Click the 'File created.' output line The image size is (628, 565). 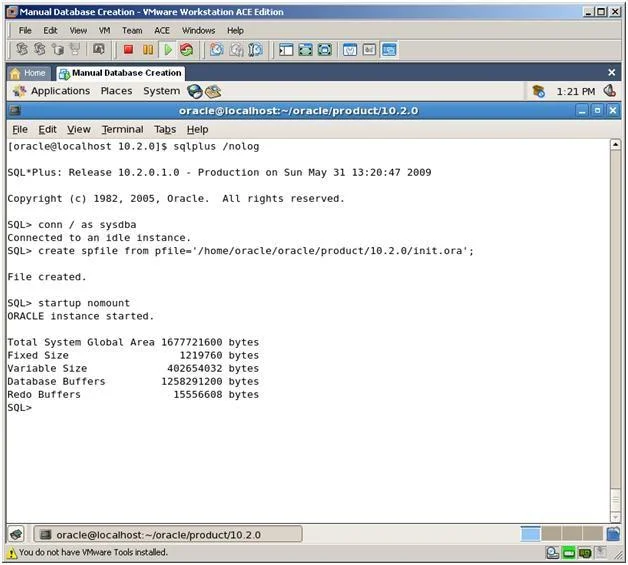pos(47,277)
